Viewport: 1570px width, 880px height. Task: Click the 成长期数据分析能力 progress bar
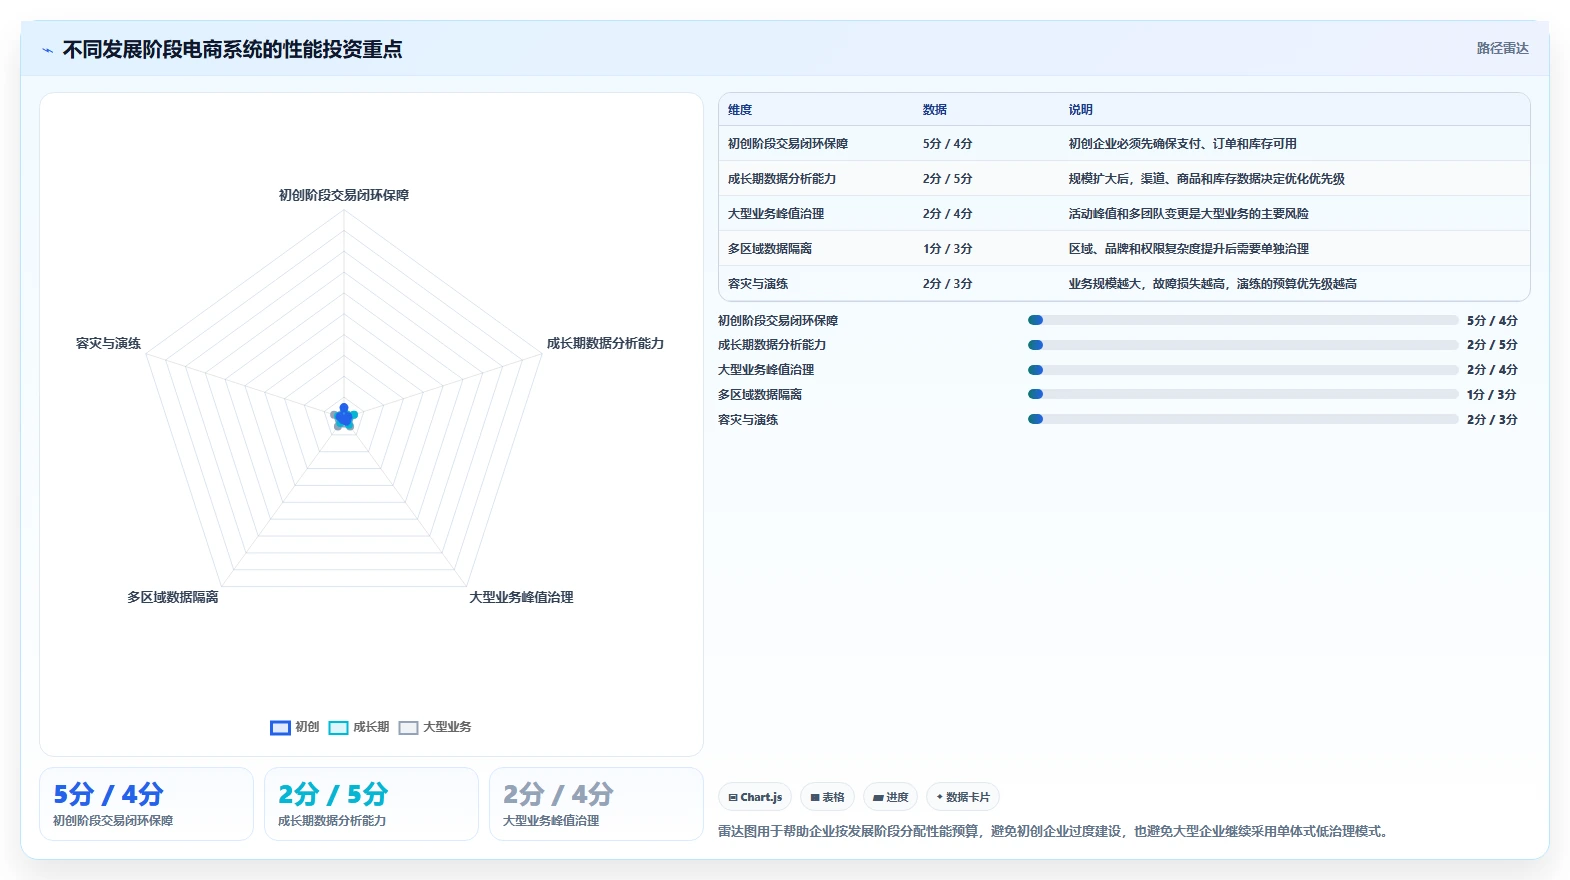coord(1243,345)
